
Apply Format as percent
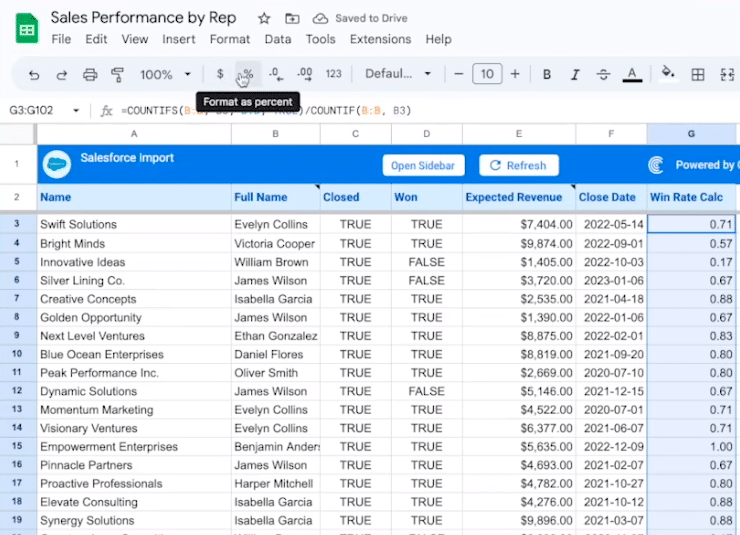coord(246,74)
